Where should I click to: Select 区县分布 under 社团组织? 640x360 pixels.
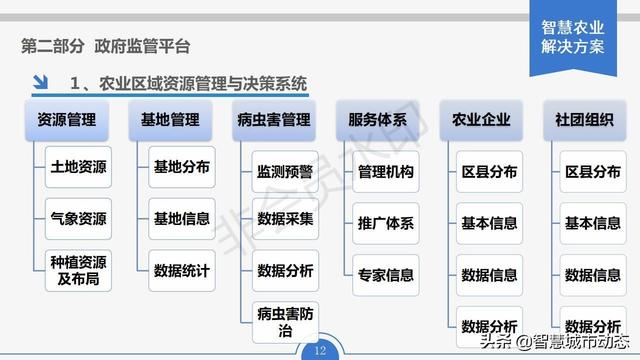tap(593, 172)
